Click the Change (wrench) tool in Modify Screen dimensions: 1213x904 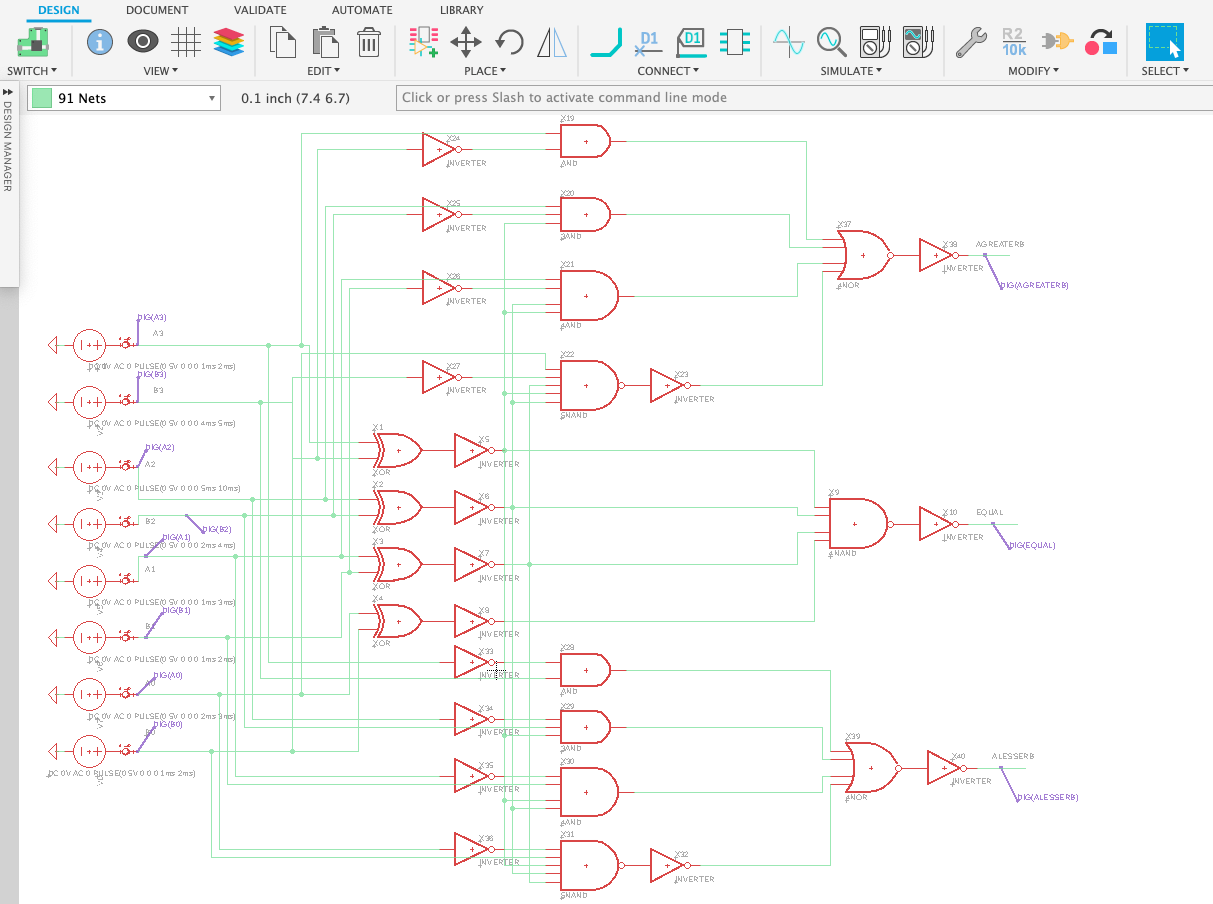971,44
